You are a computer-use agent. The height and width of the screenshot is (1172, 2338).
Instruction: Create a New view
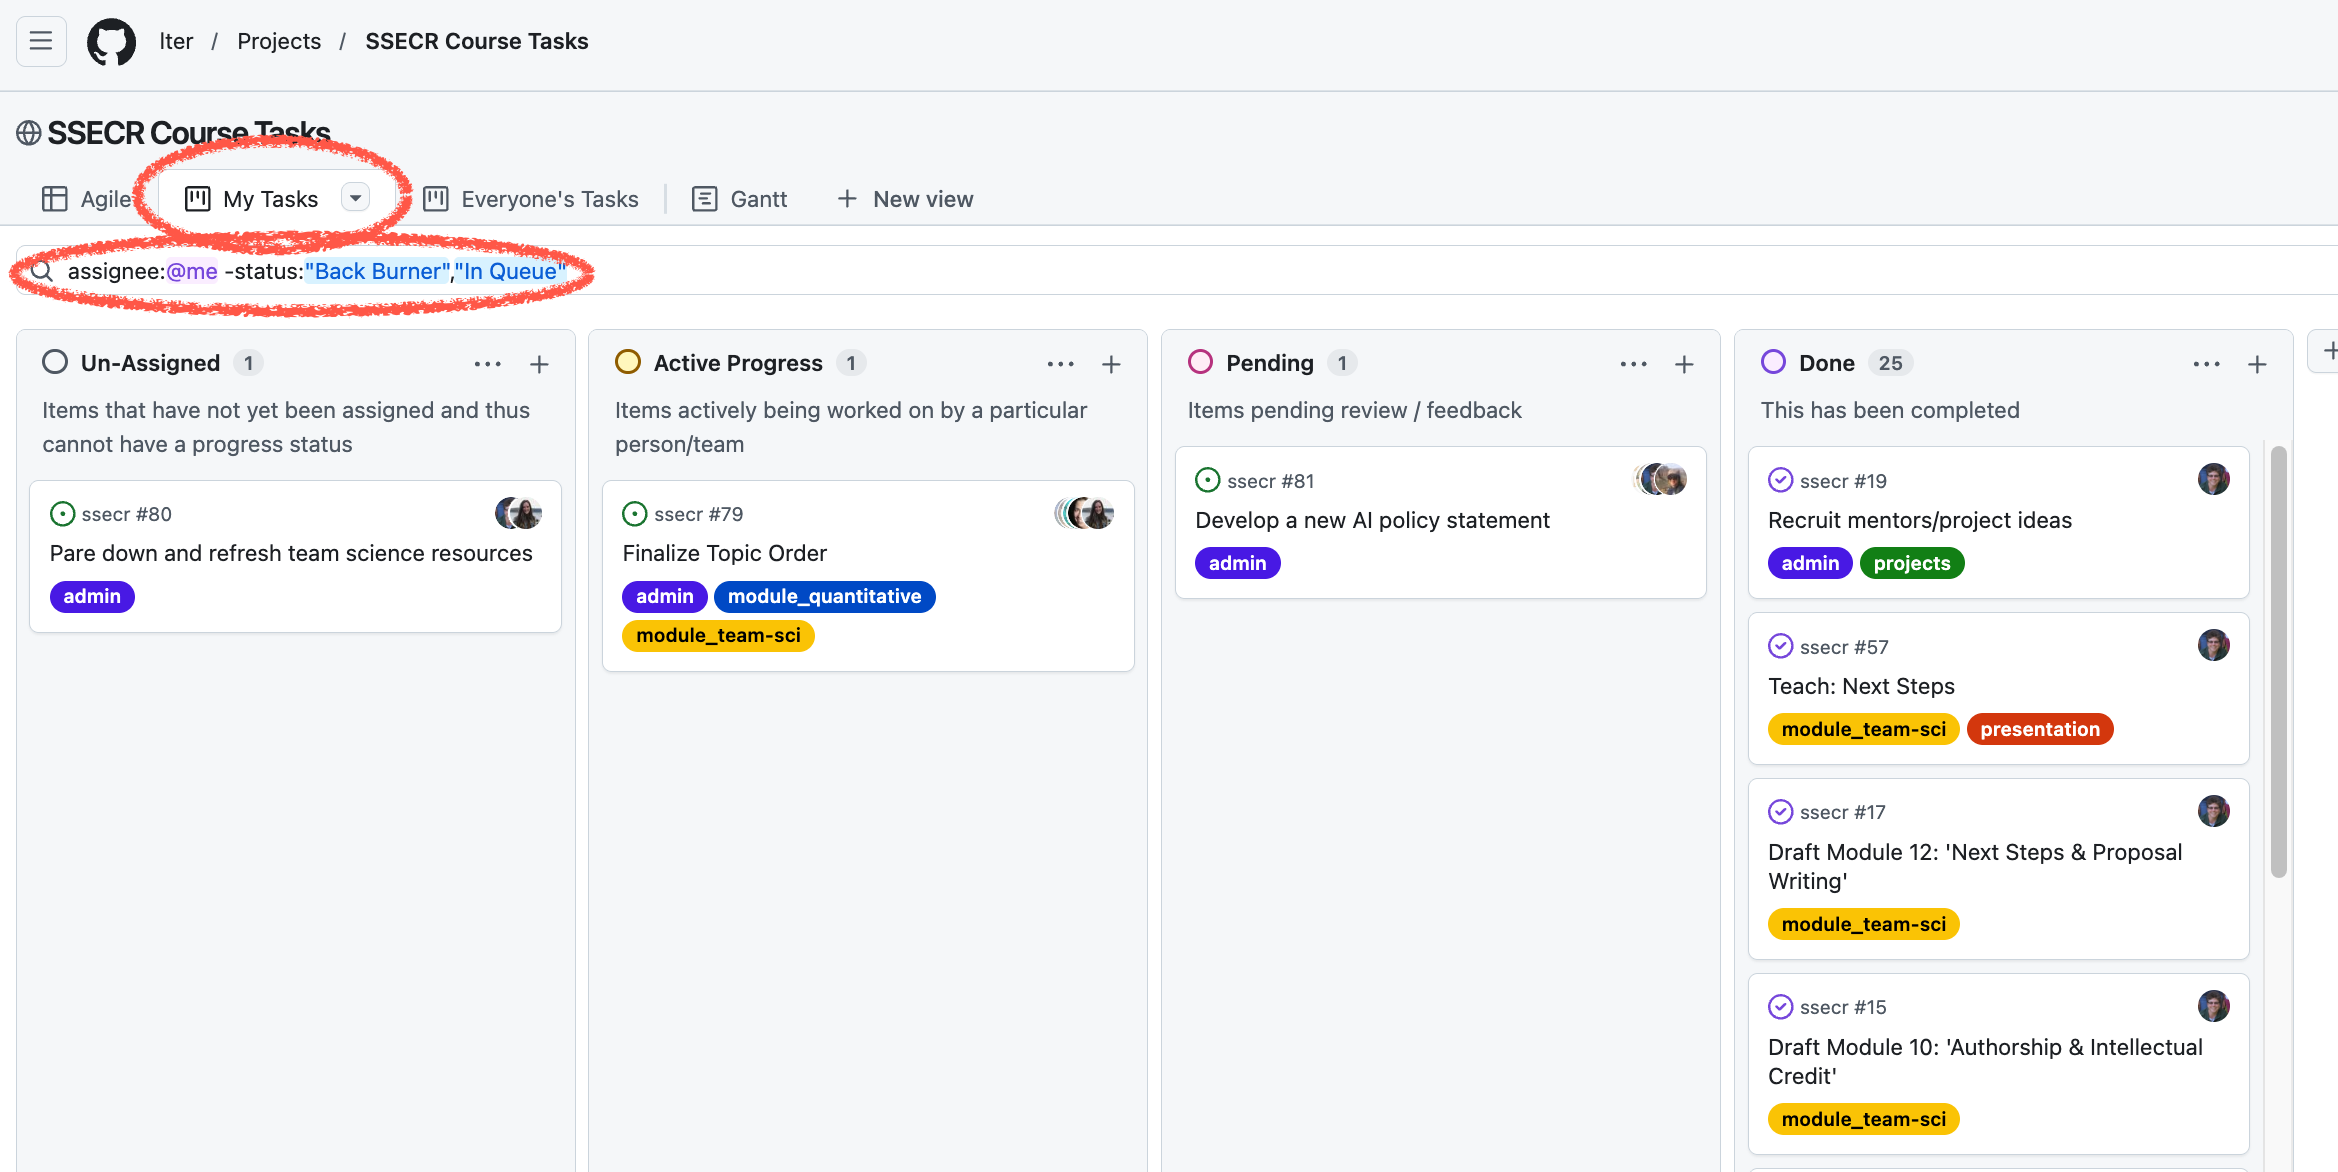(905, 199)
